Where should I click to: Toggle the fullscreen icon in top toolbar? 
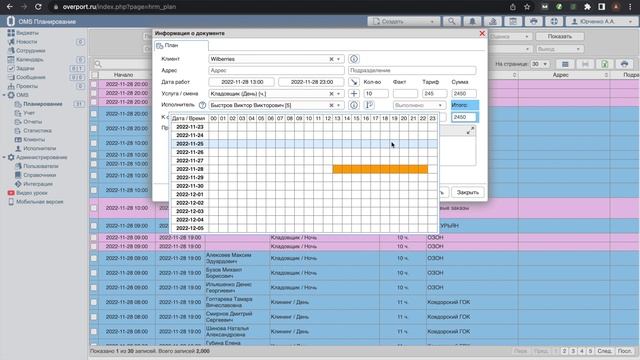(554, 21)
